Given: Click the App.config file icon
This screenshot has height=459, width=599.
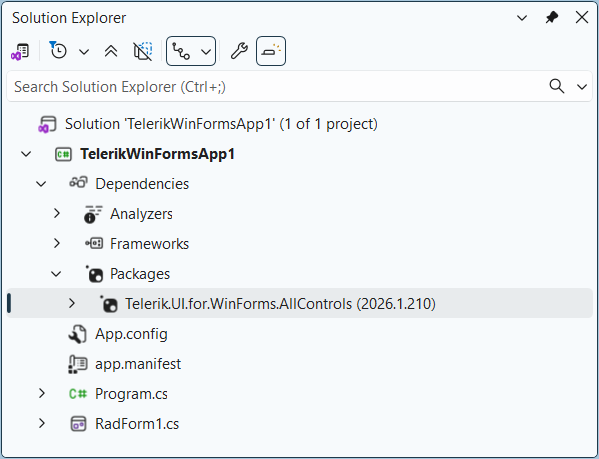Looking at the screenshot, I should coord(78,334).
